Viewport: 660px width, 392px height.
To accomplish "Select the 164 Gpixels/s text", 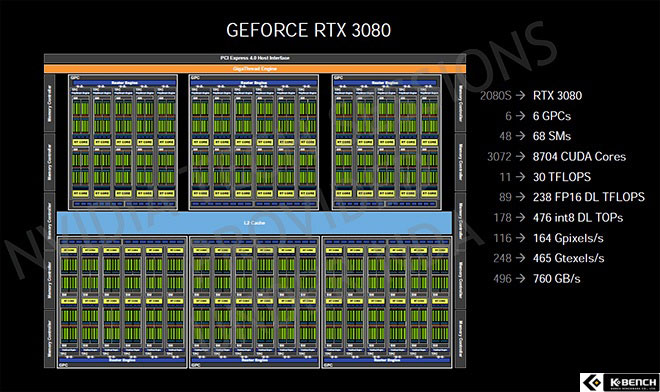I will coord(568,238).
